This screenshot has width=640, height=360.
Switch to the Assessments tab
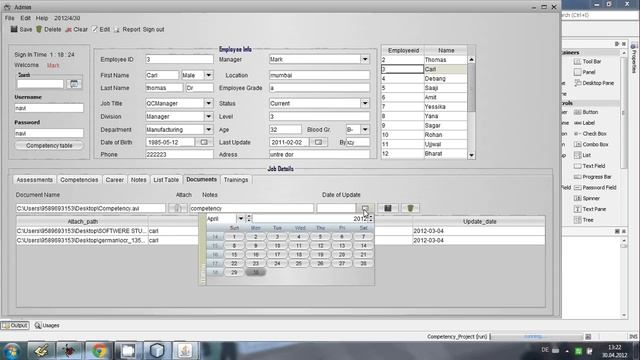tap(34, 180)
